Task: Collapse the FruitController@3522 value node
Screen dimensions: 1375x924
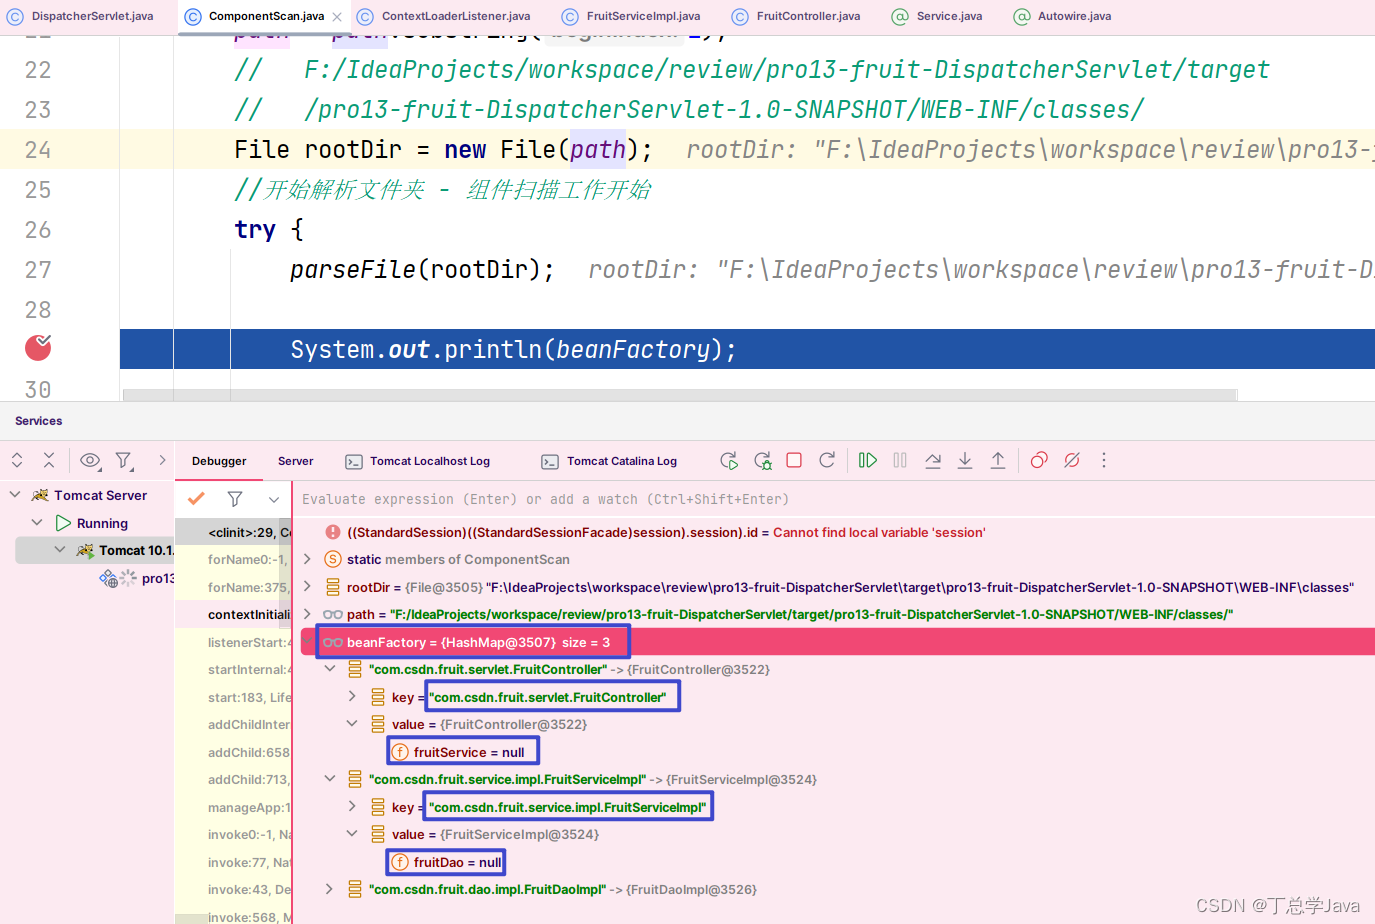Action: pyautogui.click(x=352, y=724)
